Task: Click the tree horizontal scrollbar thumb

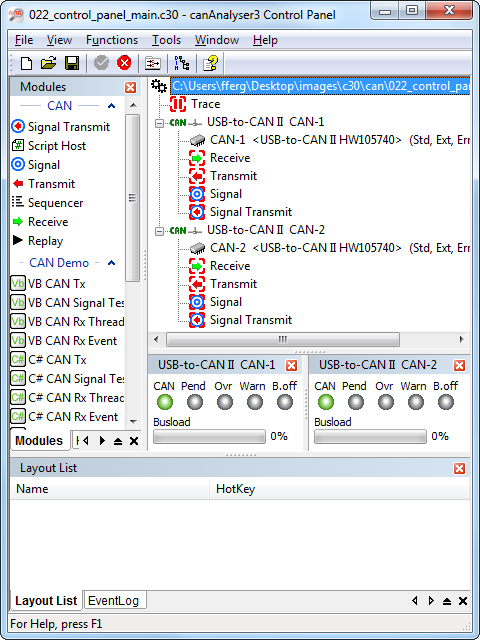Action: (283, 339)
